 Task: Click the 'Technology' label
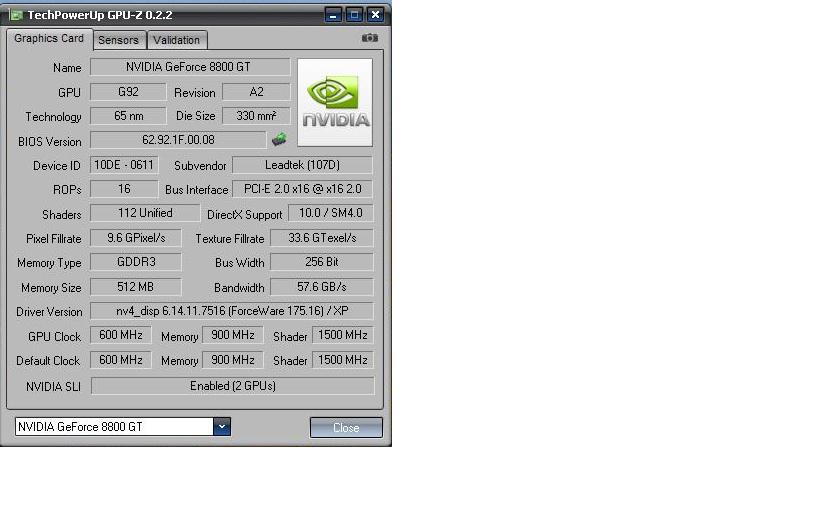click(x=53, y=117)
